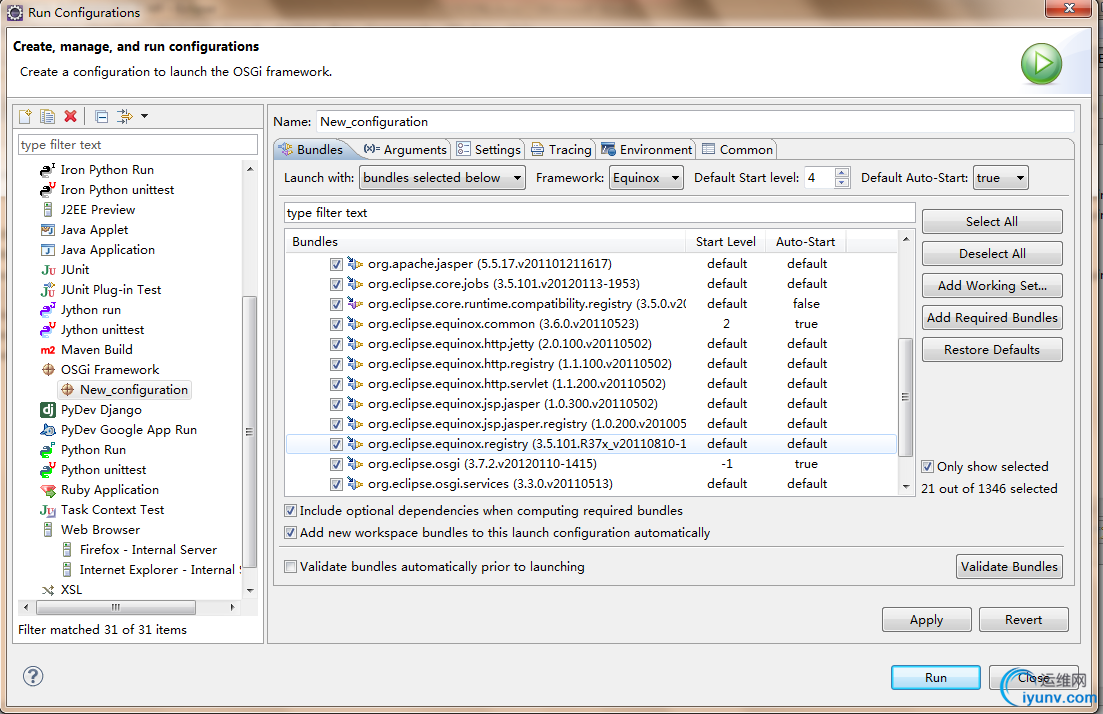Click the Revert button
The height and width of the screenshot is (714, 1103).
tap(1024, 620)
